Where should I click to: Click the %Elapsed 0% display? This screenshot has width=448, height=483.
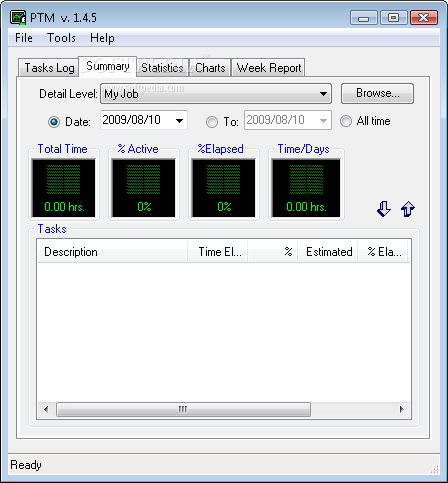coord(224,188)
